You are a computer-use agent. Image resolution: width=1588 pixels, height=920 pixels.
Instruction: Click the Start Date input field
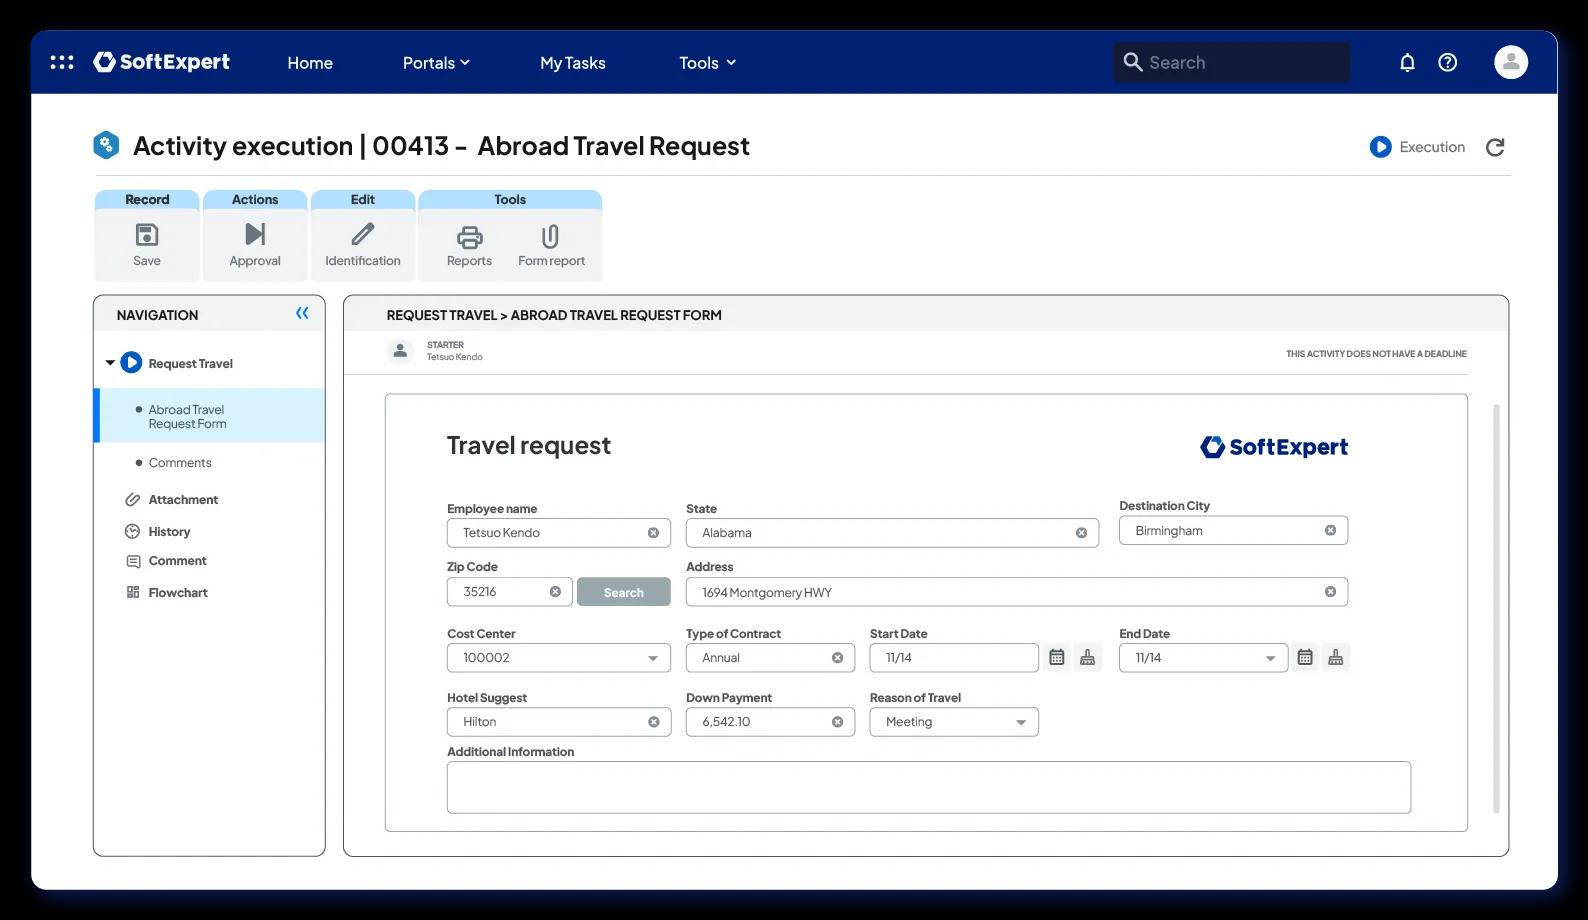(954, 658)
